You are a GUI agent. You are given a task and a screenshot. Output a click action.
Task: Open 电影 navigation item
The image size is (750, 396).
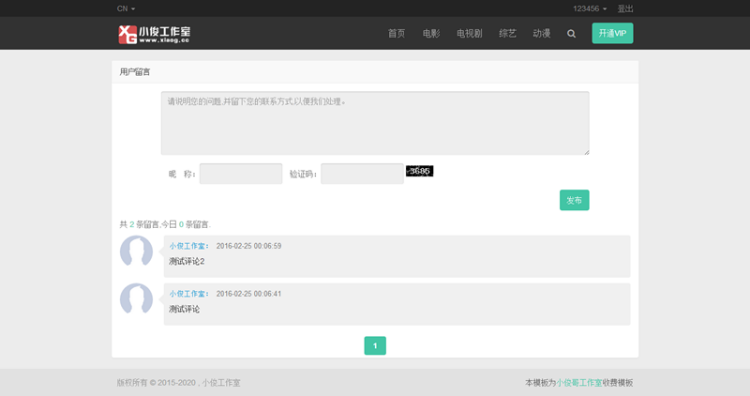click(x=431, y=33)
